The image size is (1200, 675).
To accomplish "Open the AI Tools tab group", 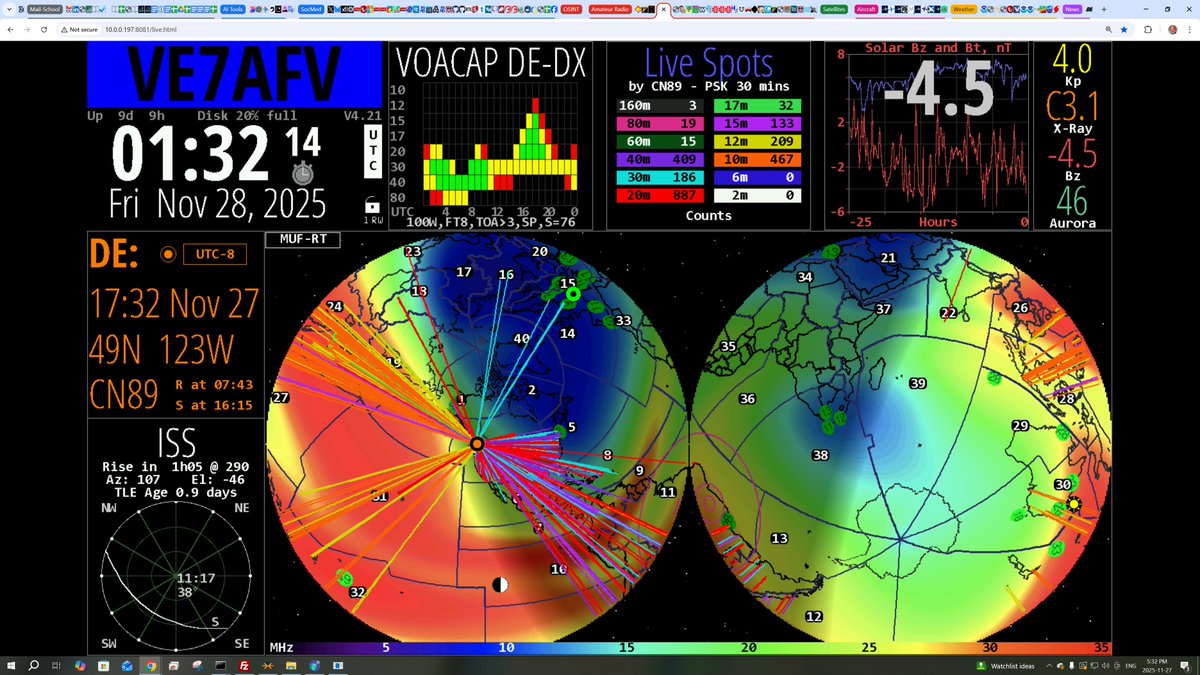I will 233,8.
